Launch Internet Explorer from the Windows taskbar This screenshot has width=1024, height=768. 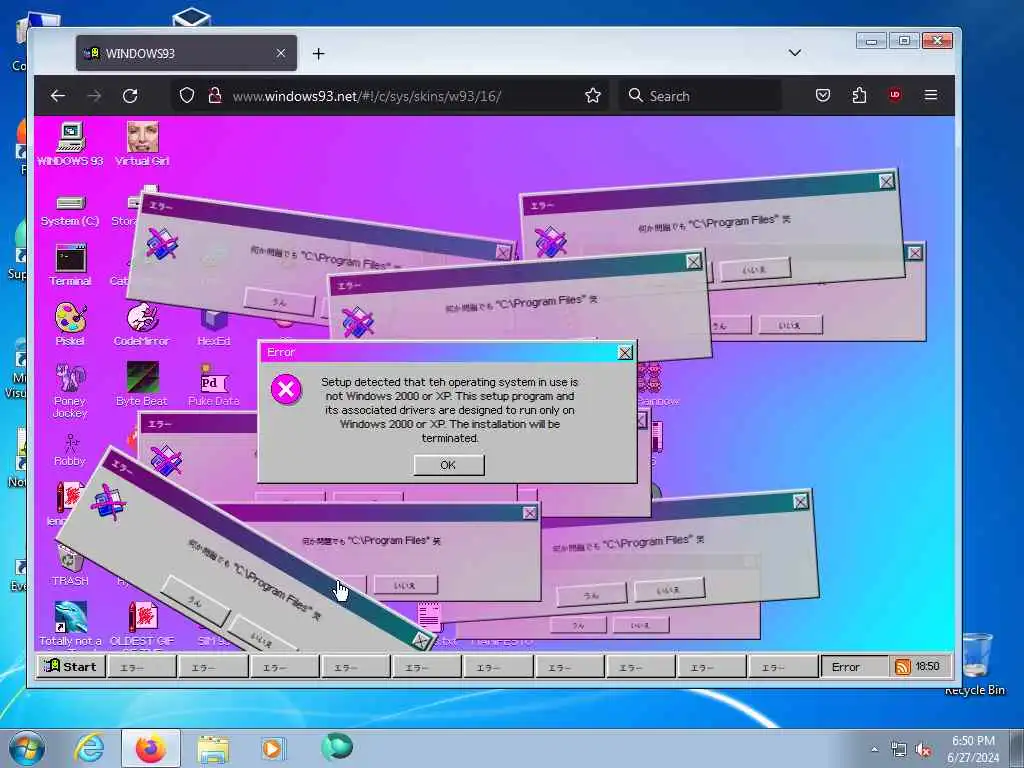[89, 748]
